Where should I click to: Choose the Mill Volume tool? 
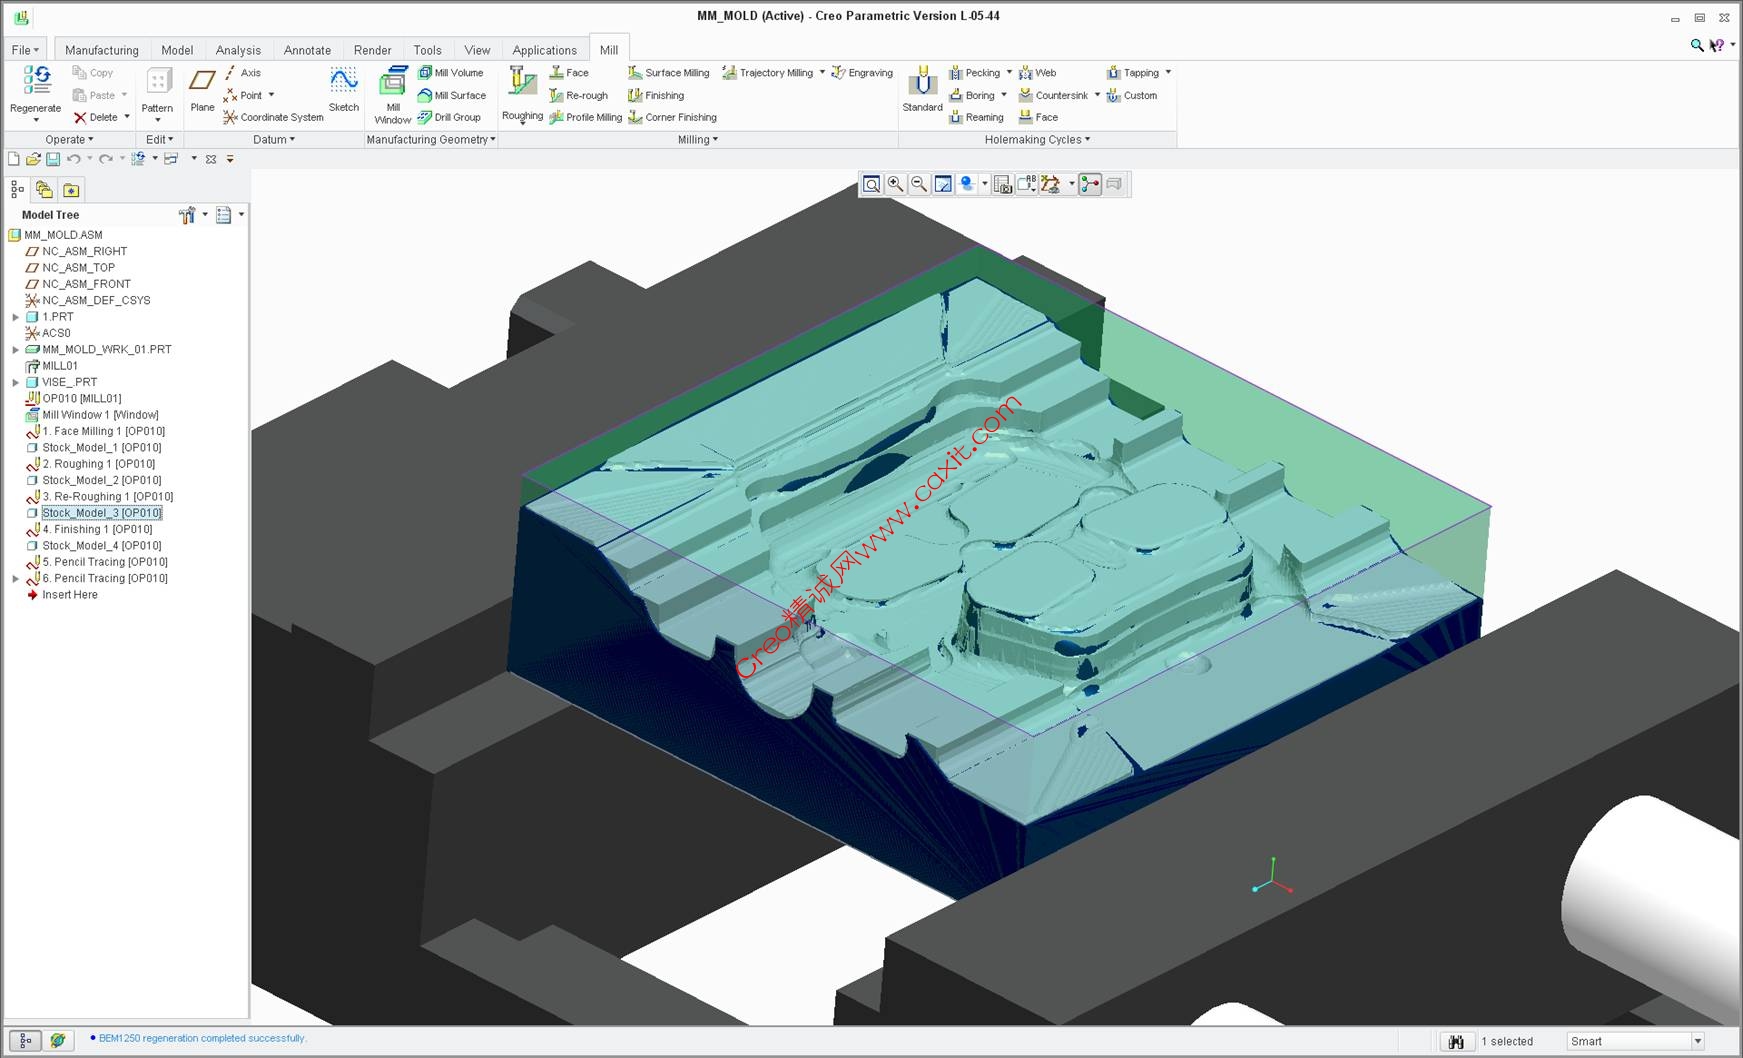450,73
